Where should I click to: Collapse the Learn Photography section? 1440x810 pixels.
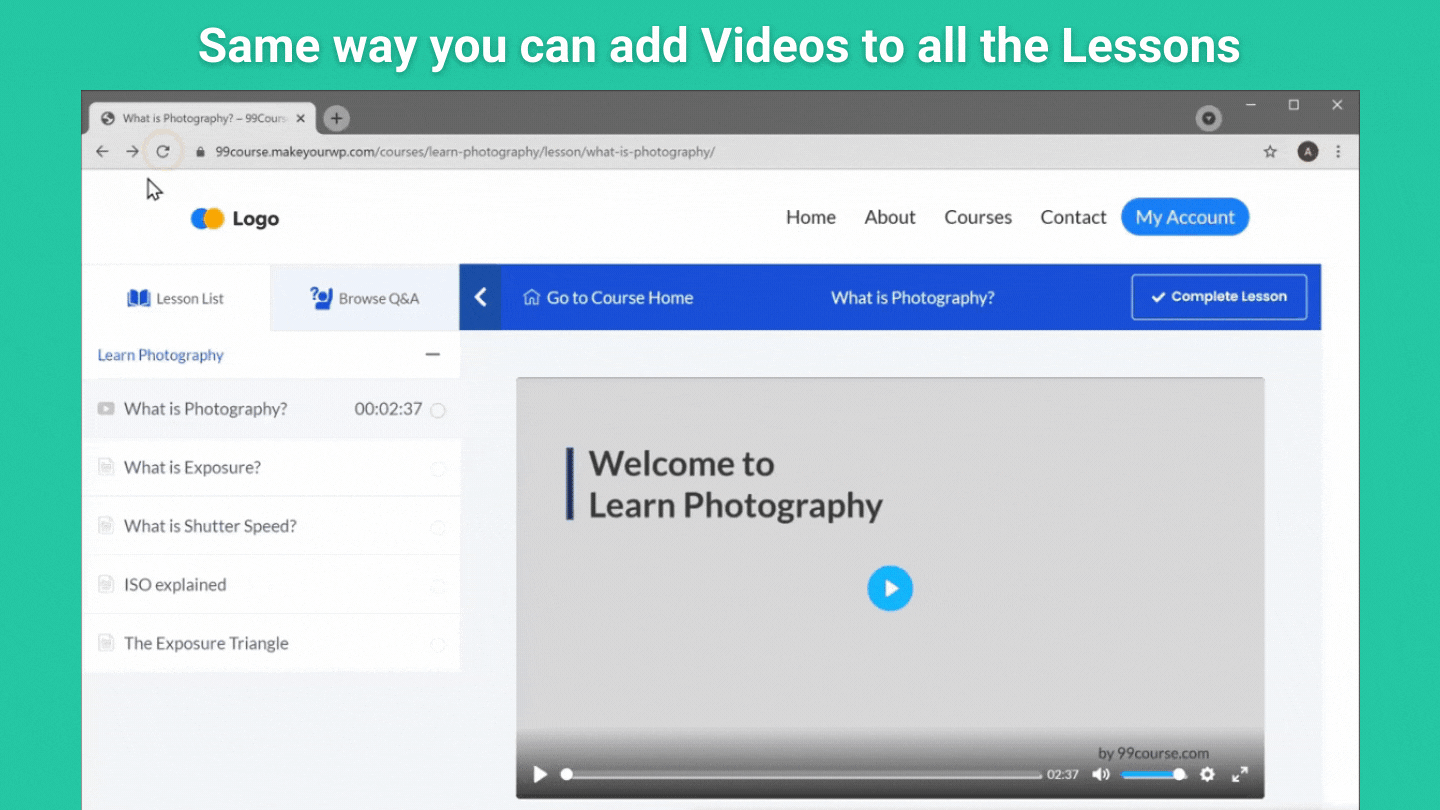(433, 355)
